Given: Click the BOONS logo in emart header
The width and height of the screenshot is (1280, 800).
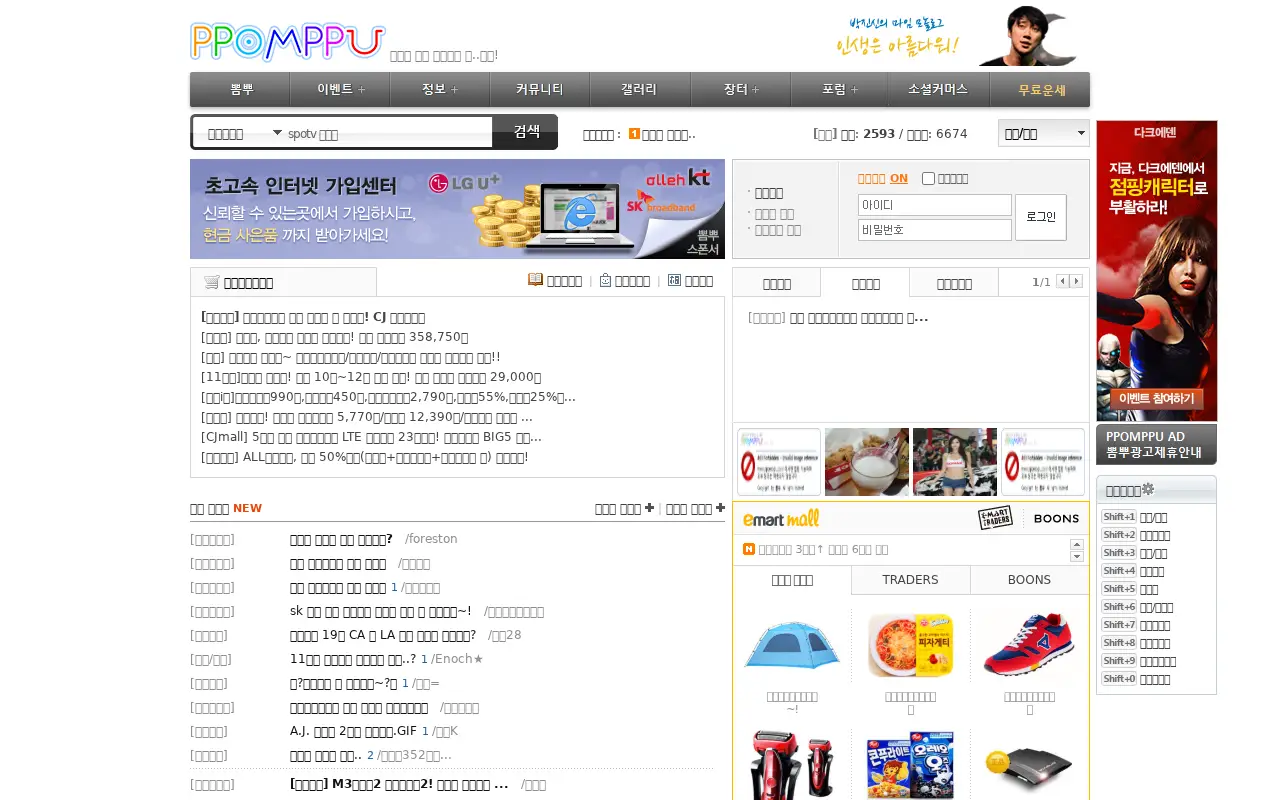Looking at the screenshot, I should click(x=1056, y=518).
